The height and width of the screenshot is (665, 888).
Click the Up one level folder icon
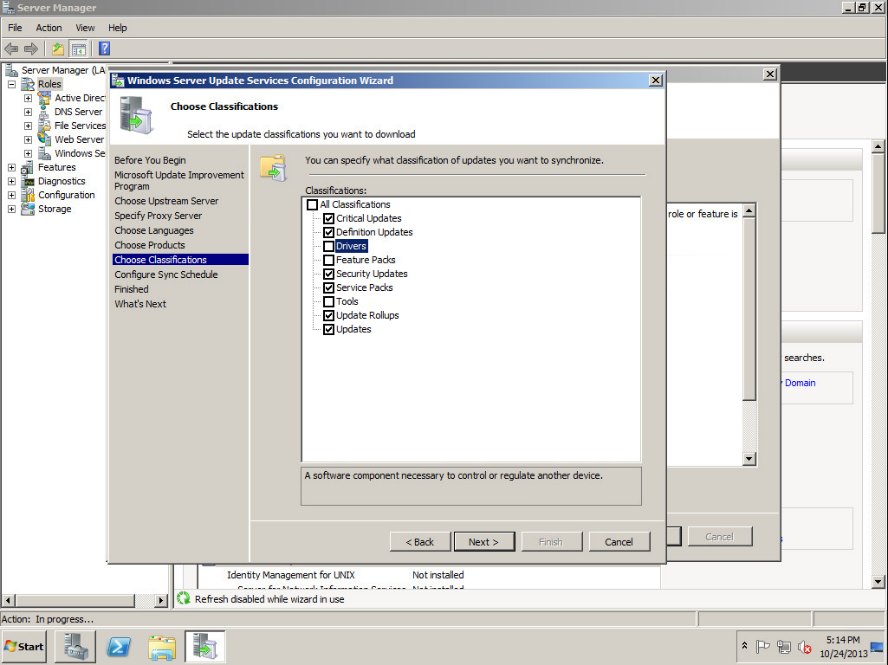coord(58,49)
